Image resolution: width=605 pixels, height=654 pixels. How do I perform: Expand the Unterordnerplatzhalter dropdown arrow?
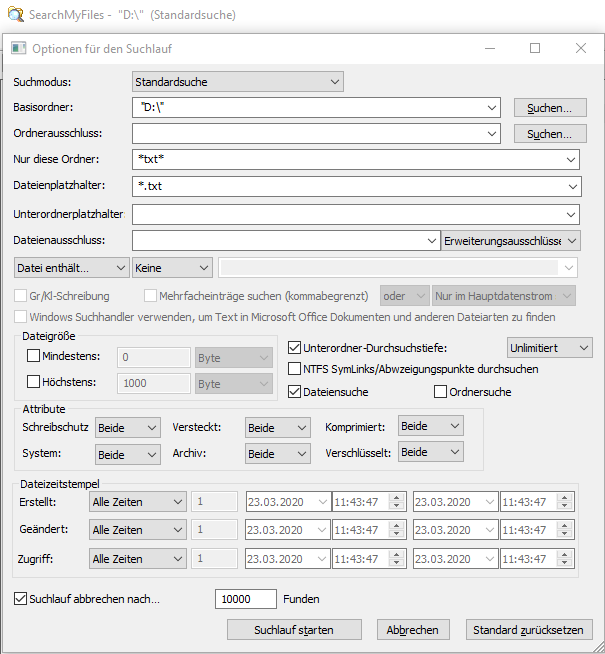click(x=570, y=215)
